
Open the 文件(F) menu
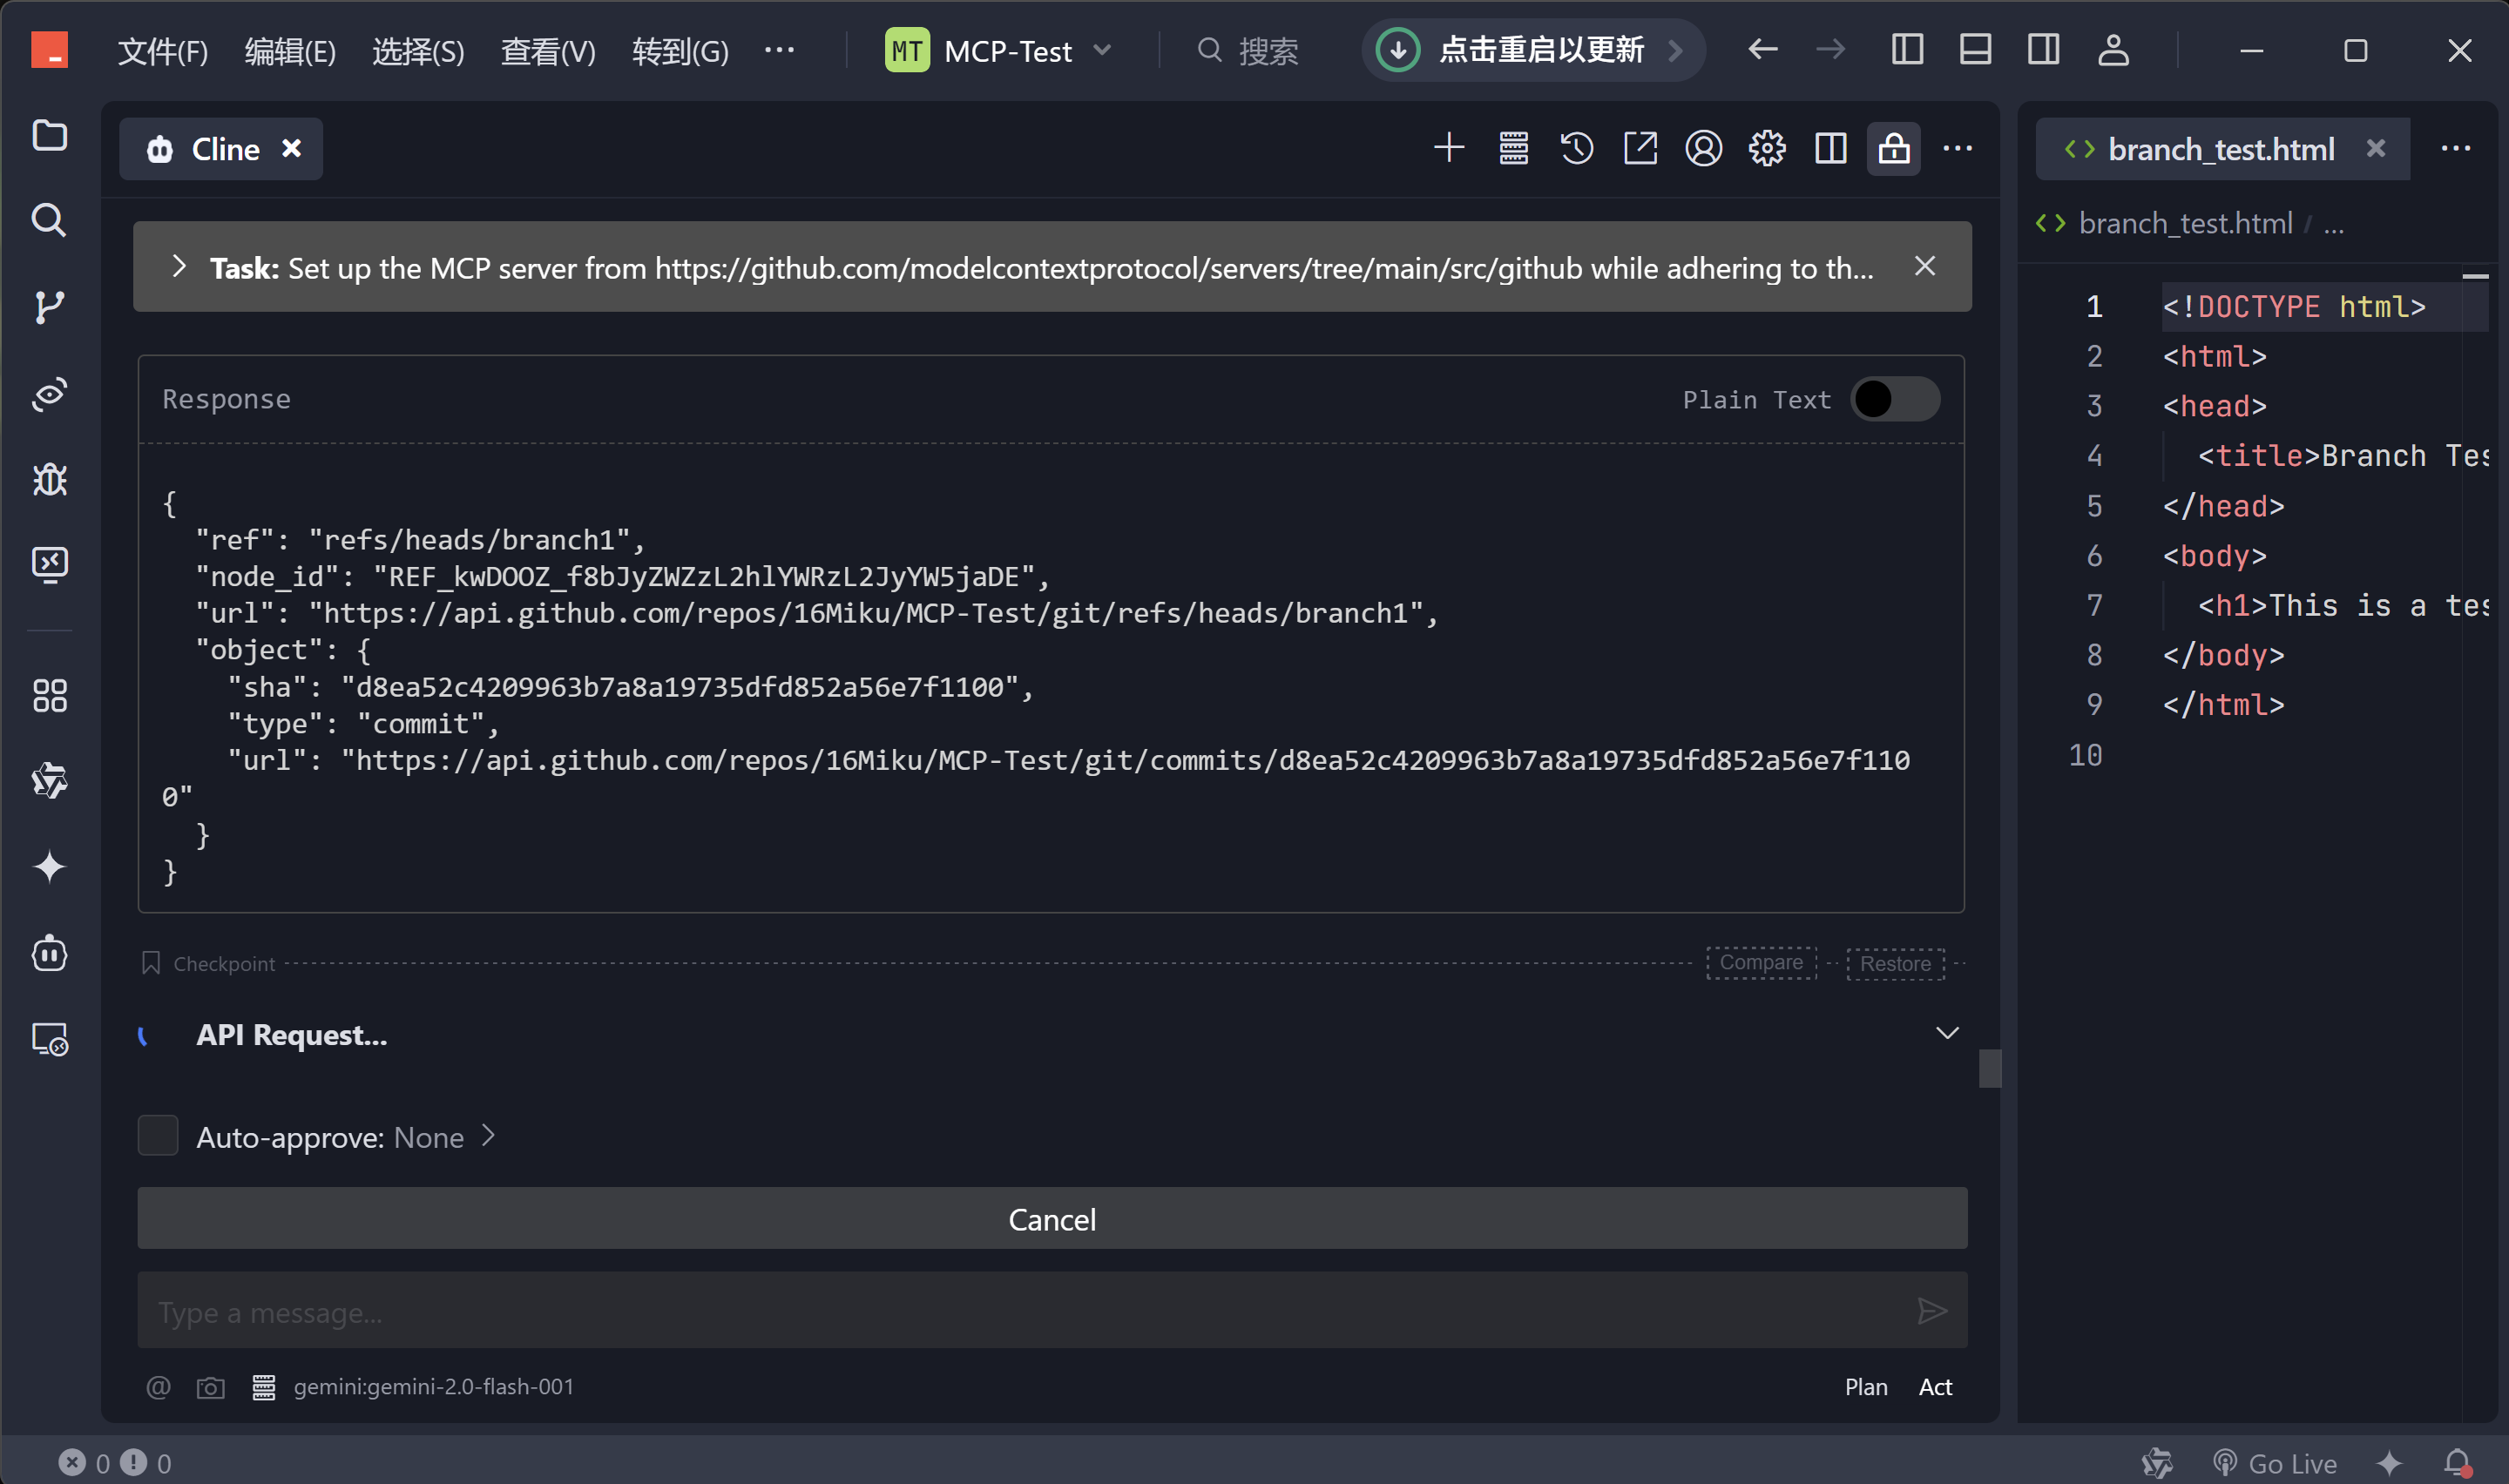tap(162, 50)
